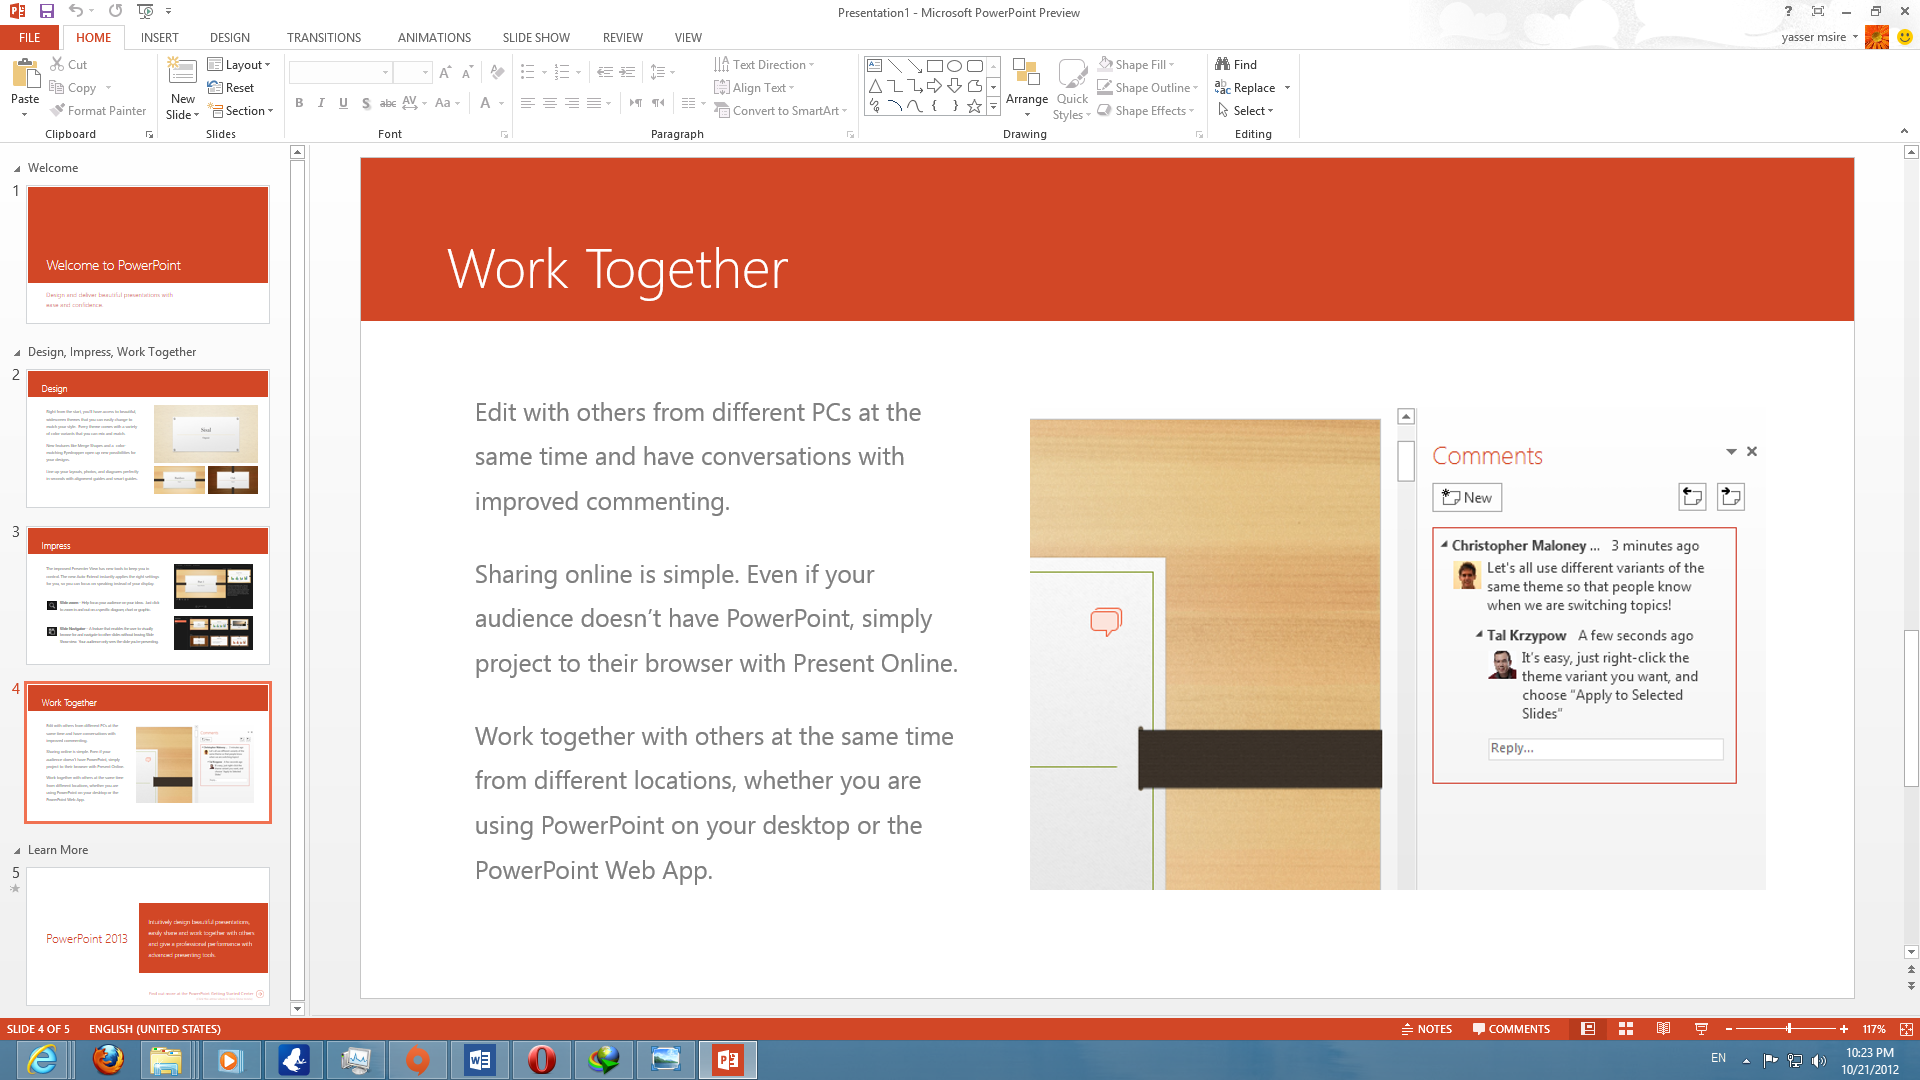The height and width of the screenshot is (1080, 1920).
Task: Select the five-point Star shape
Action: click(x=974, y=106)
